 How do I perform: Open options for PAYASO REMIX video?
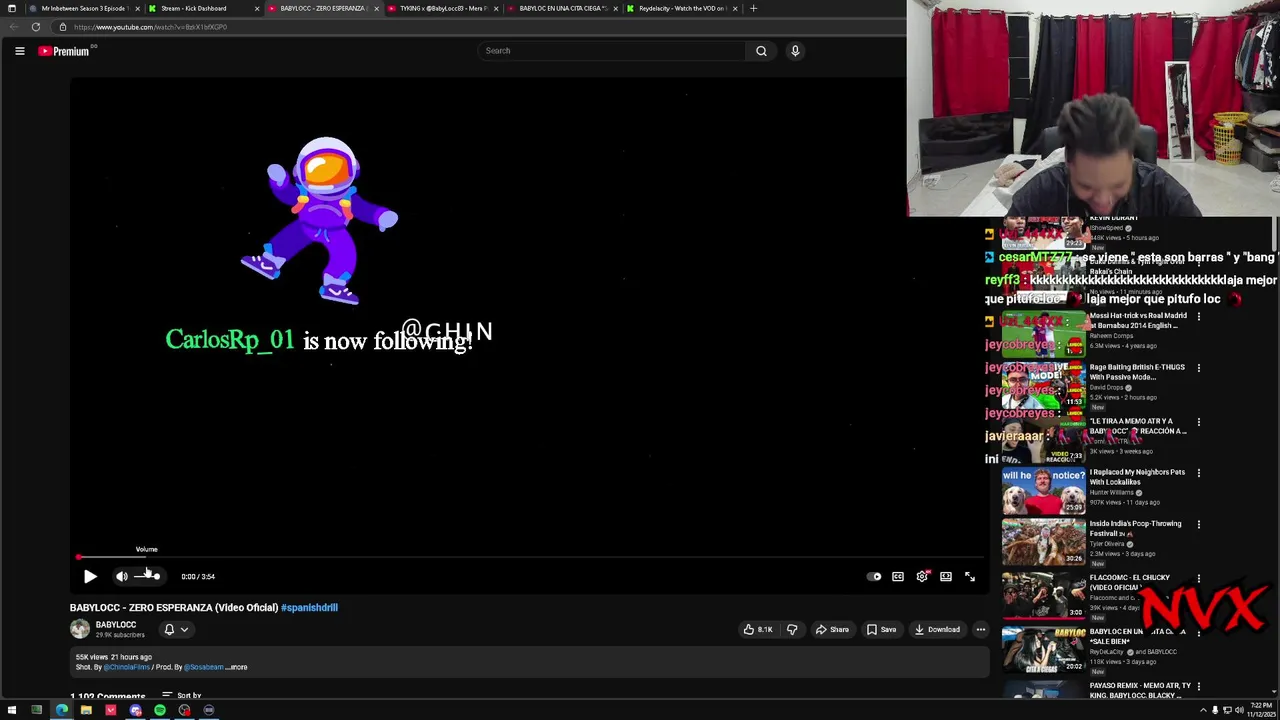click(x=1199, y=686)
